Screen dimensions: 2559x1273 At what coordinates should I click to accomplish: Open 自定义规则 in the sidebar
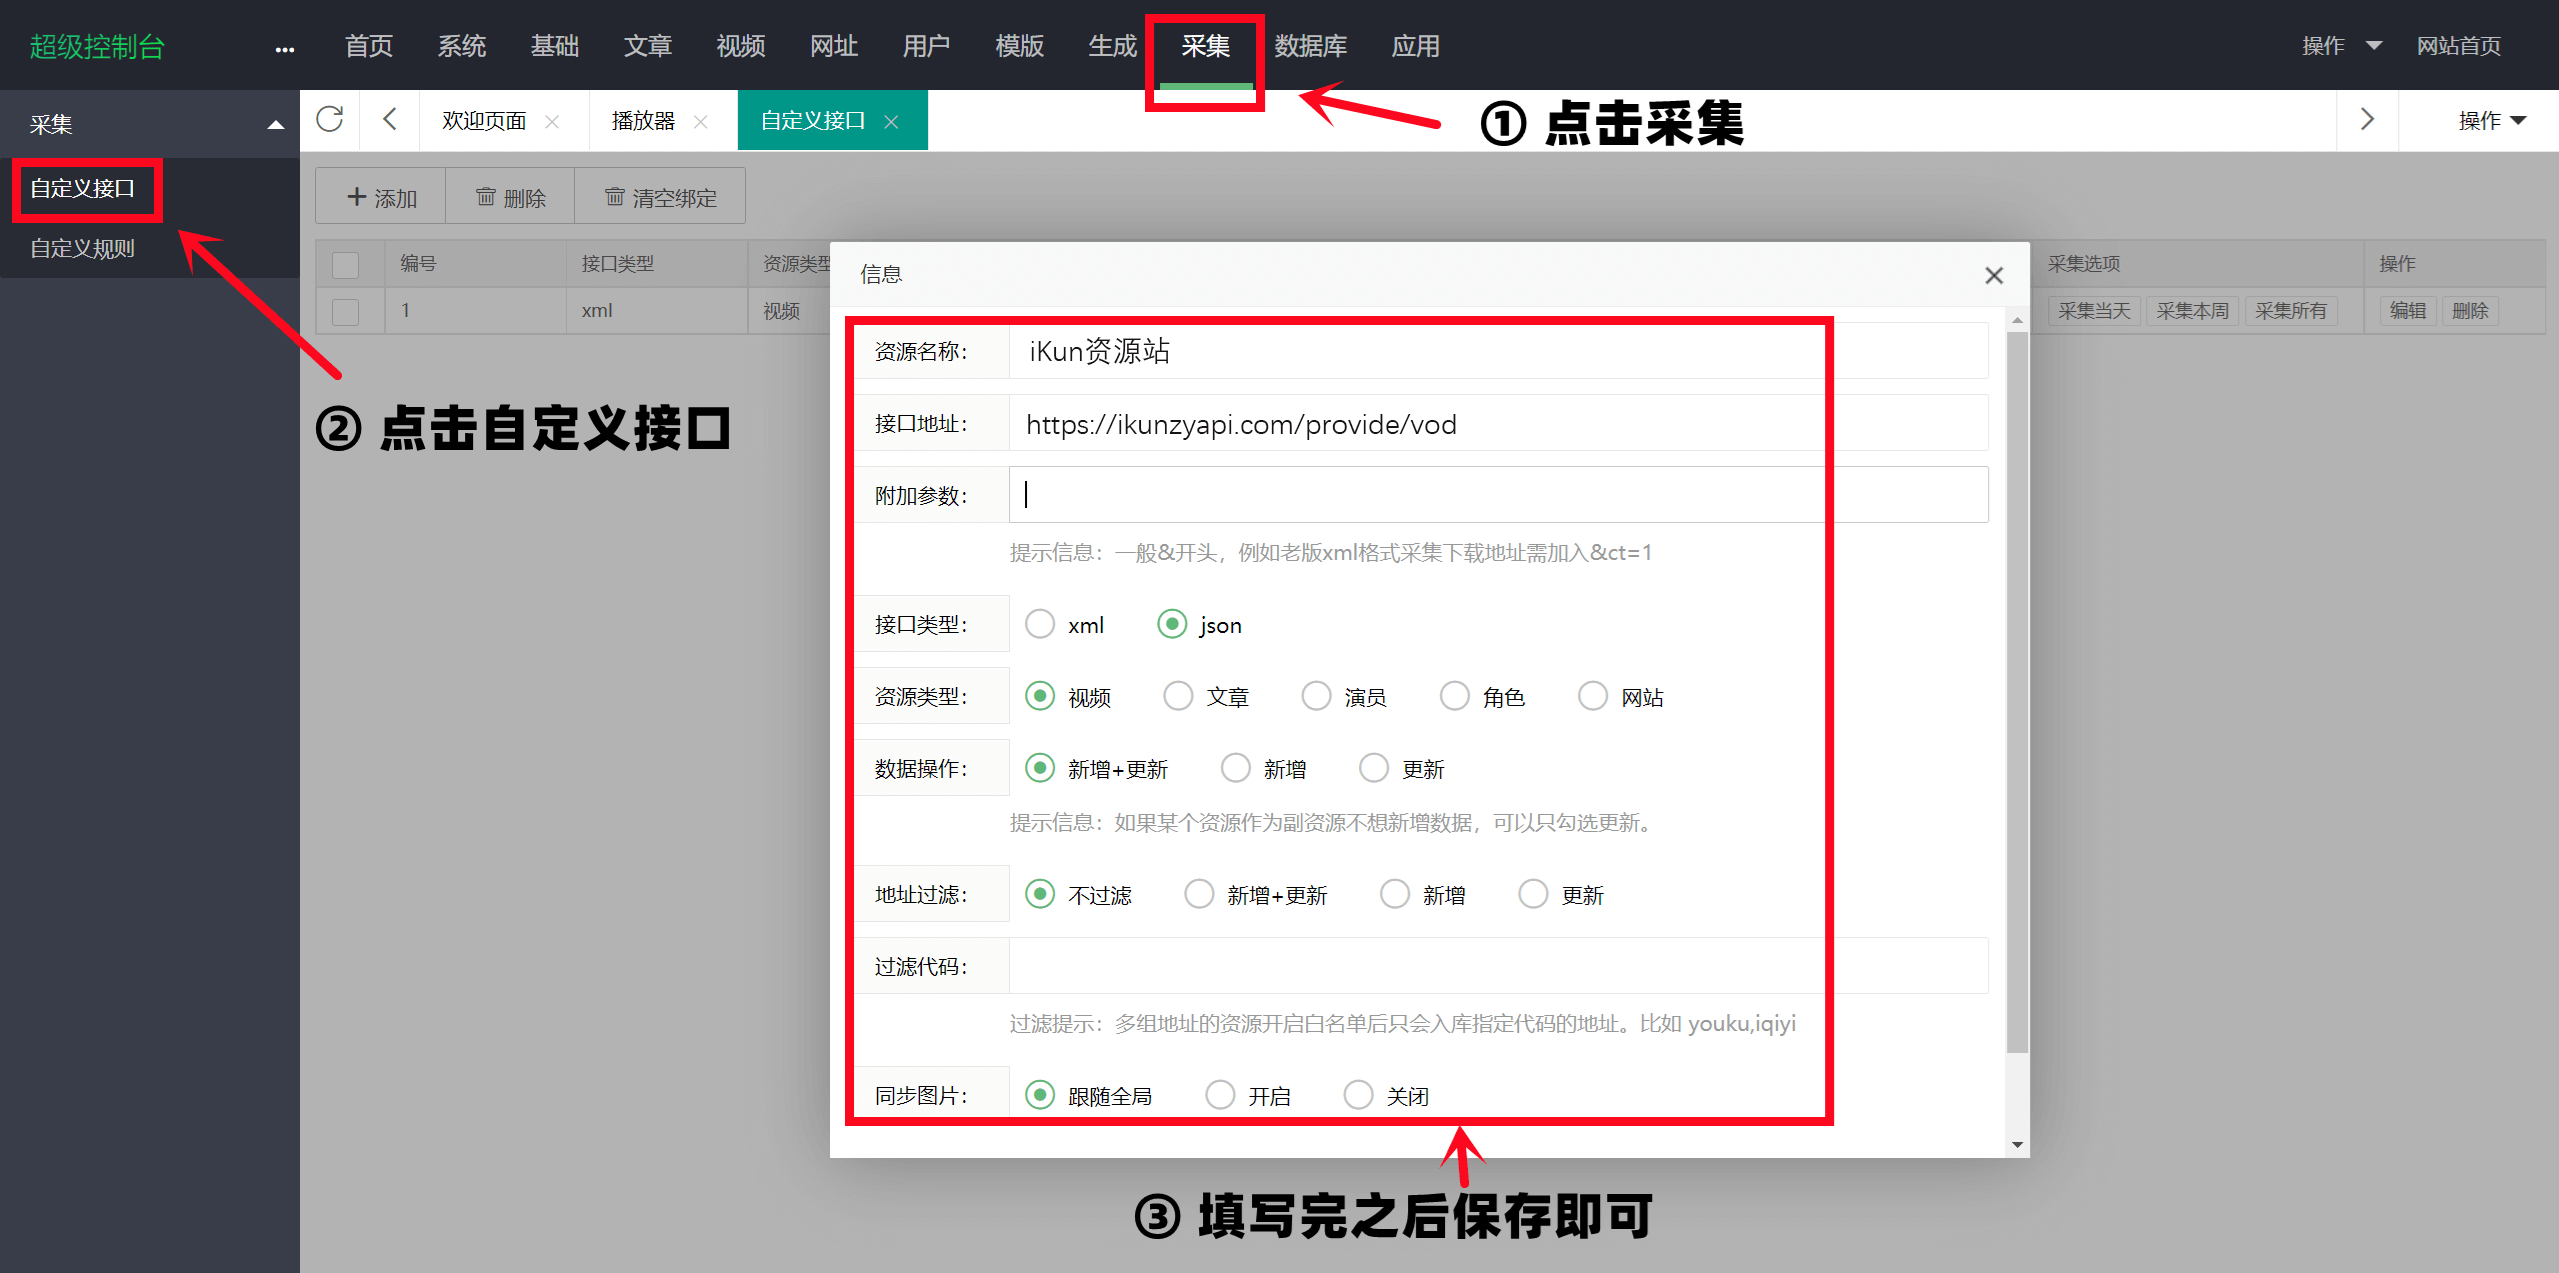[82, 248]
